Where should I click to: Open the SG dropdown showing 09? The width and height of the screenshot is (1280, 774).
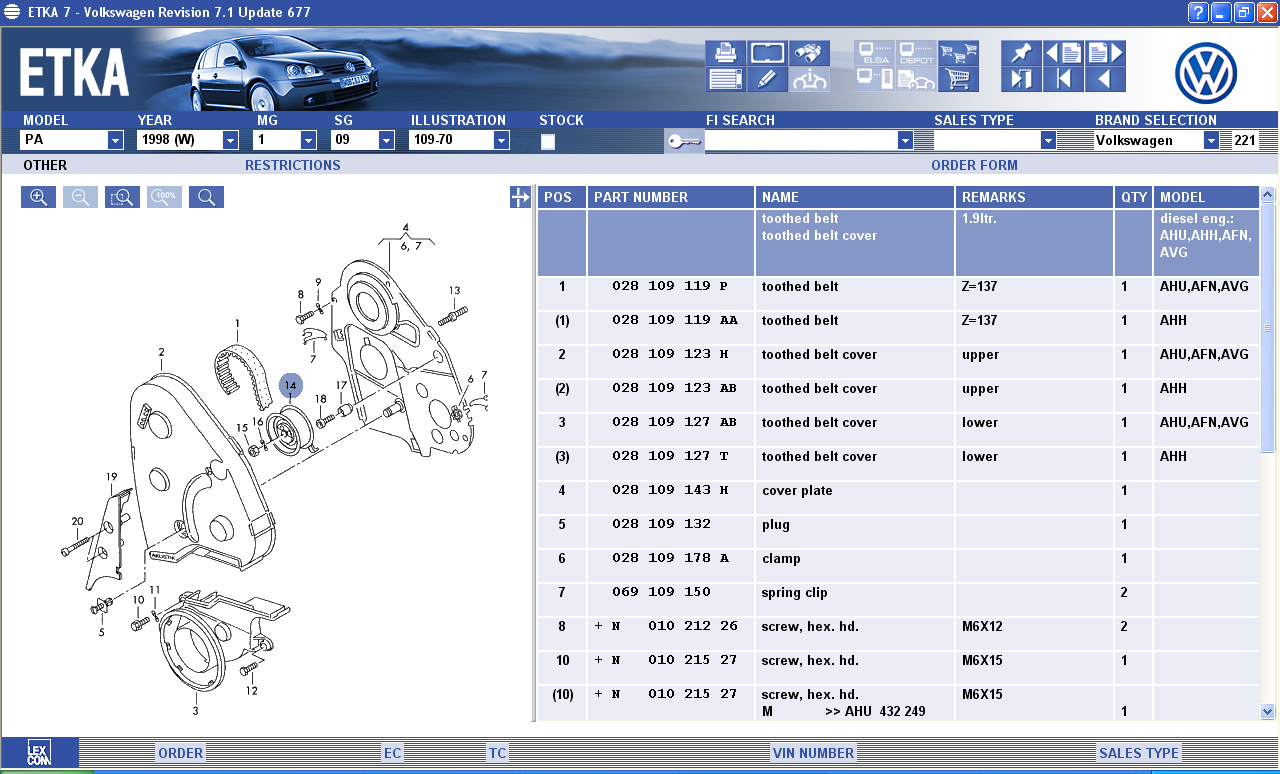pyautogui.click(x=387, y=140)
